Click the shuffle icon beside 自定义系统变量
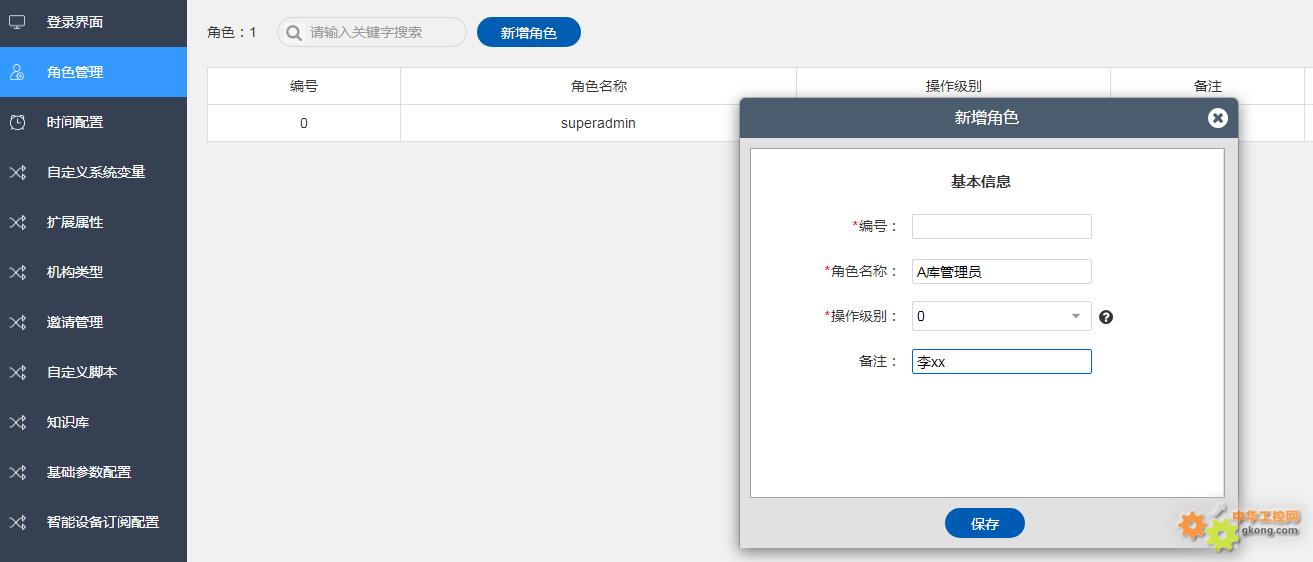The width and height of the screenshot is (1313, 562). 17,172
